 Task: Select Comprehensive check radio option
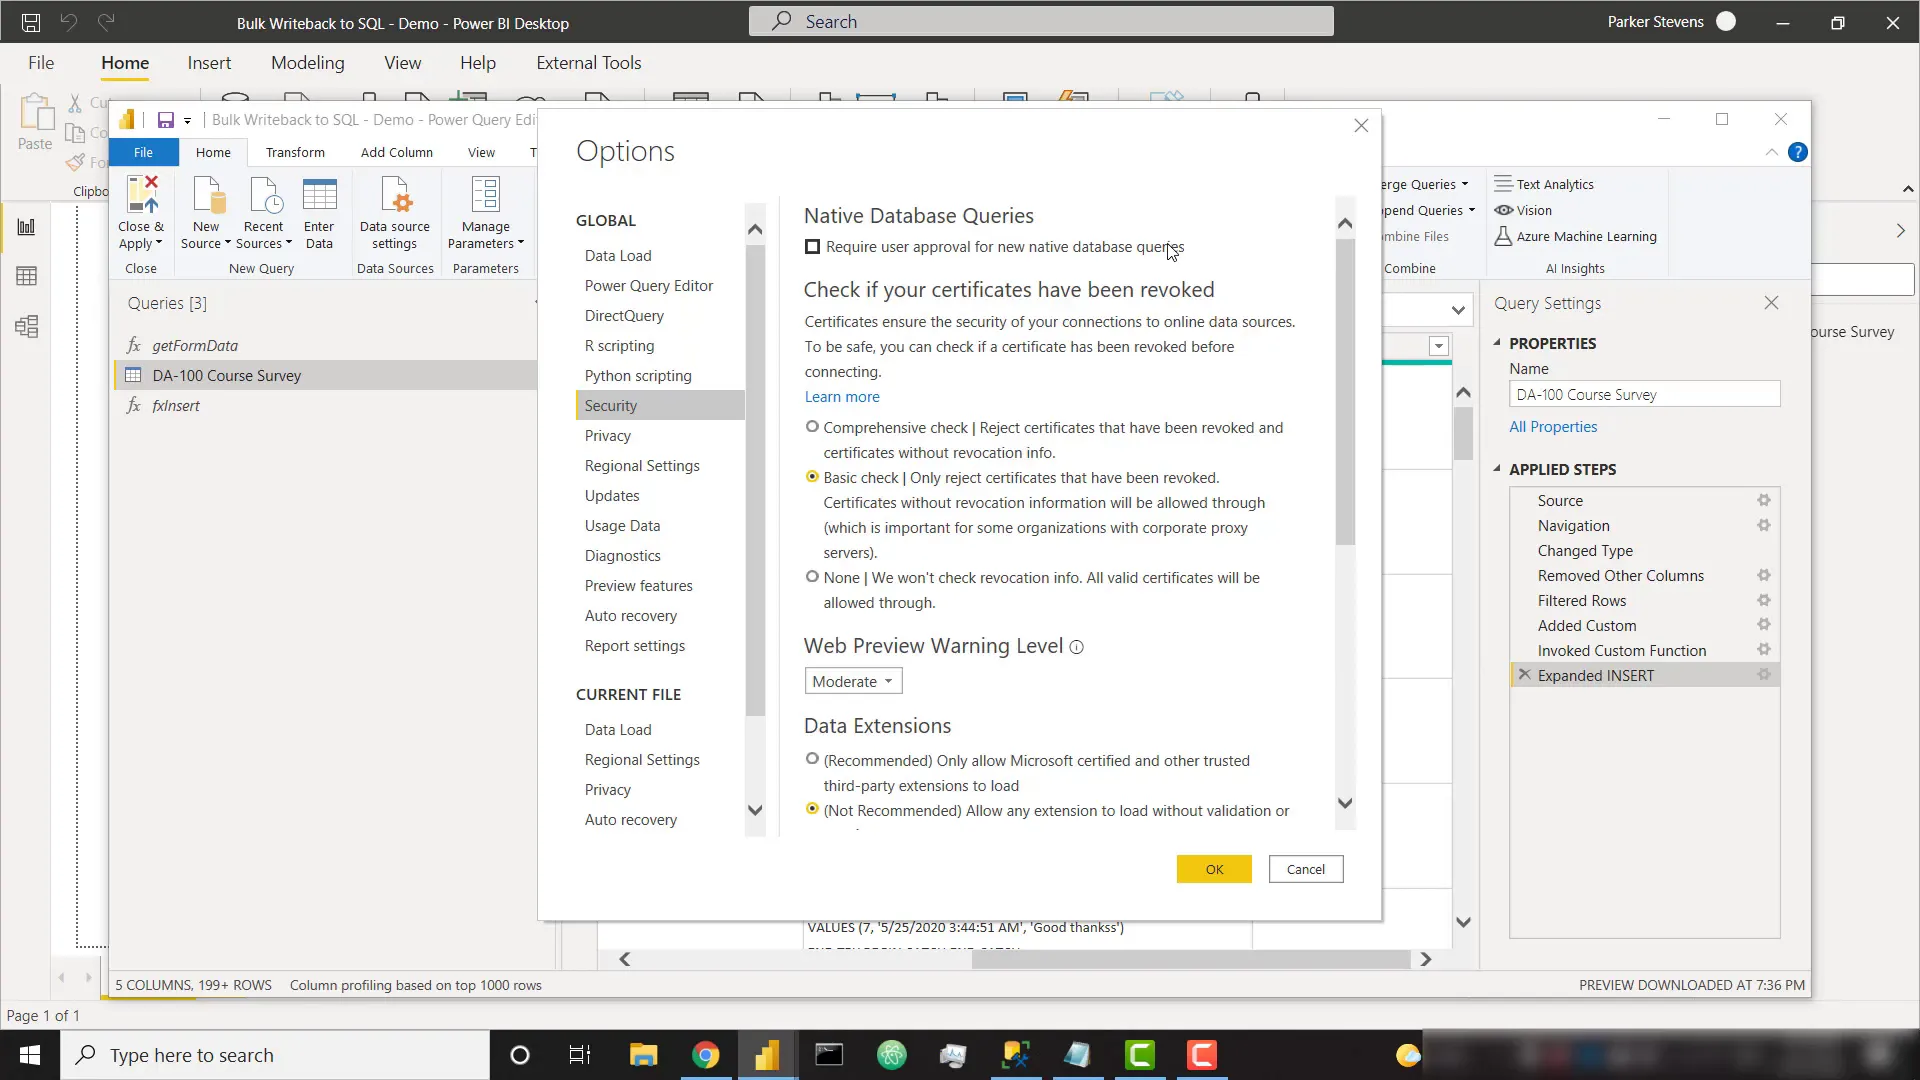click(x=812, y=427)
